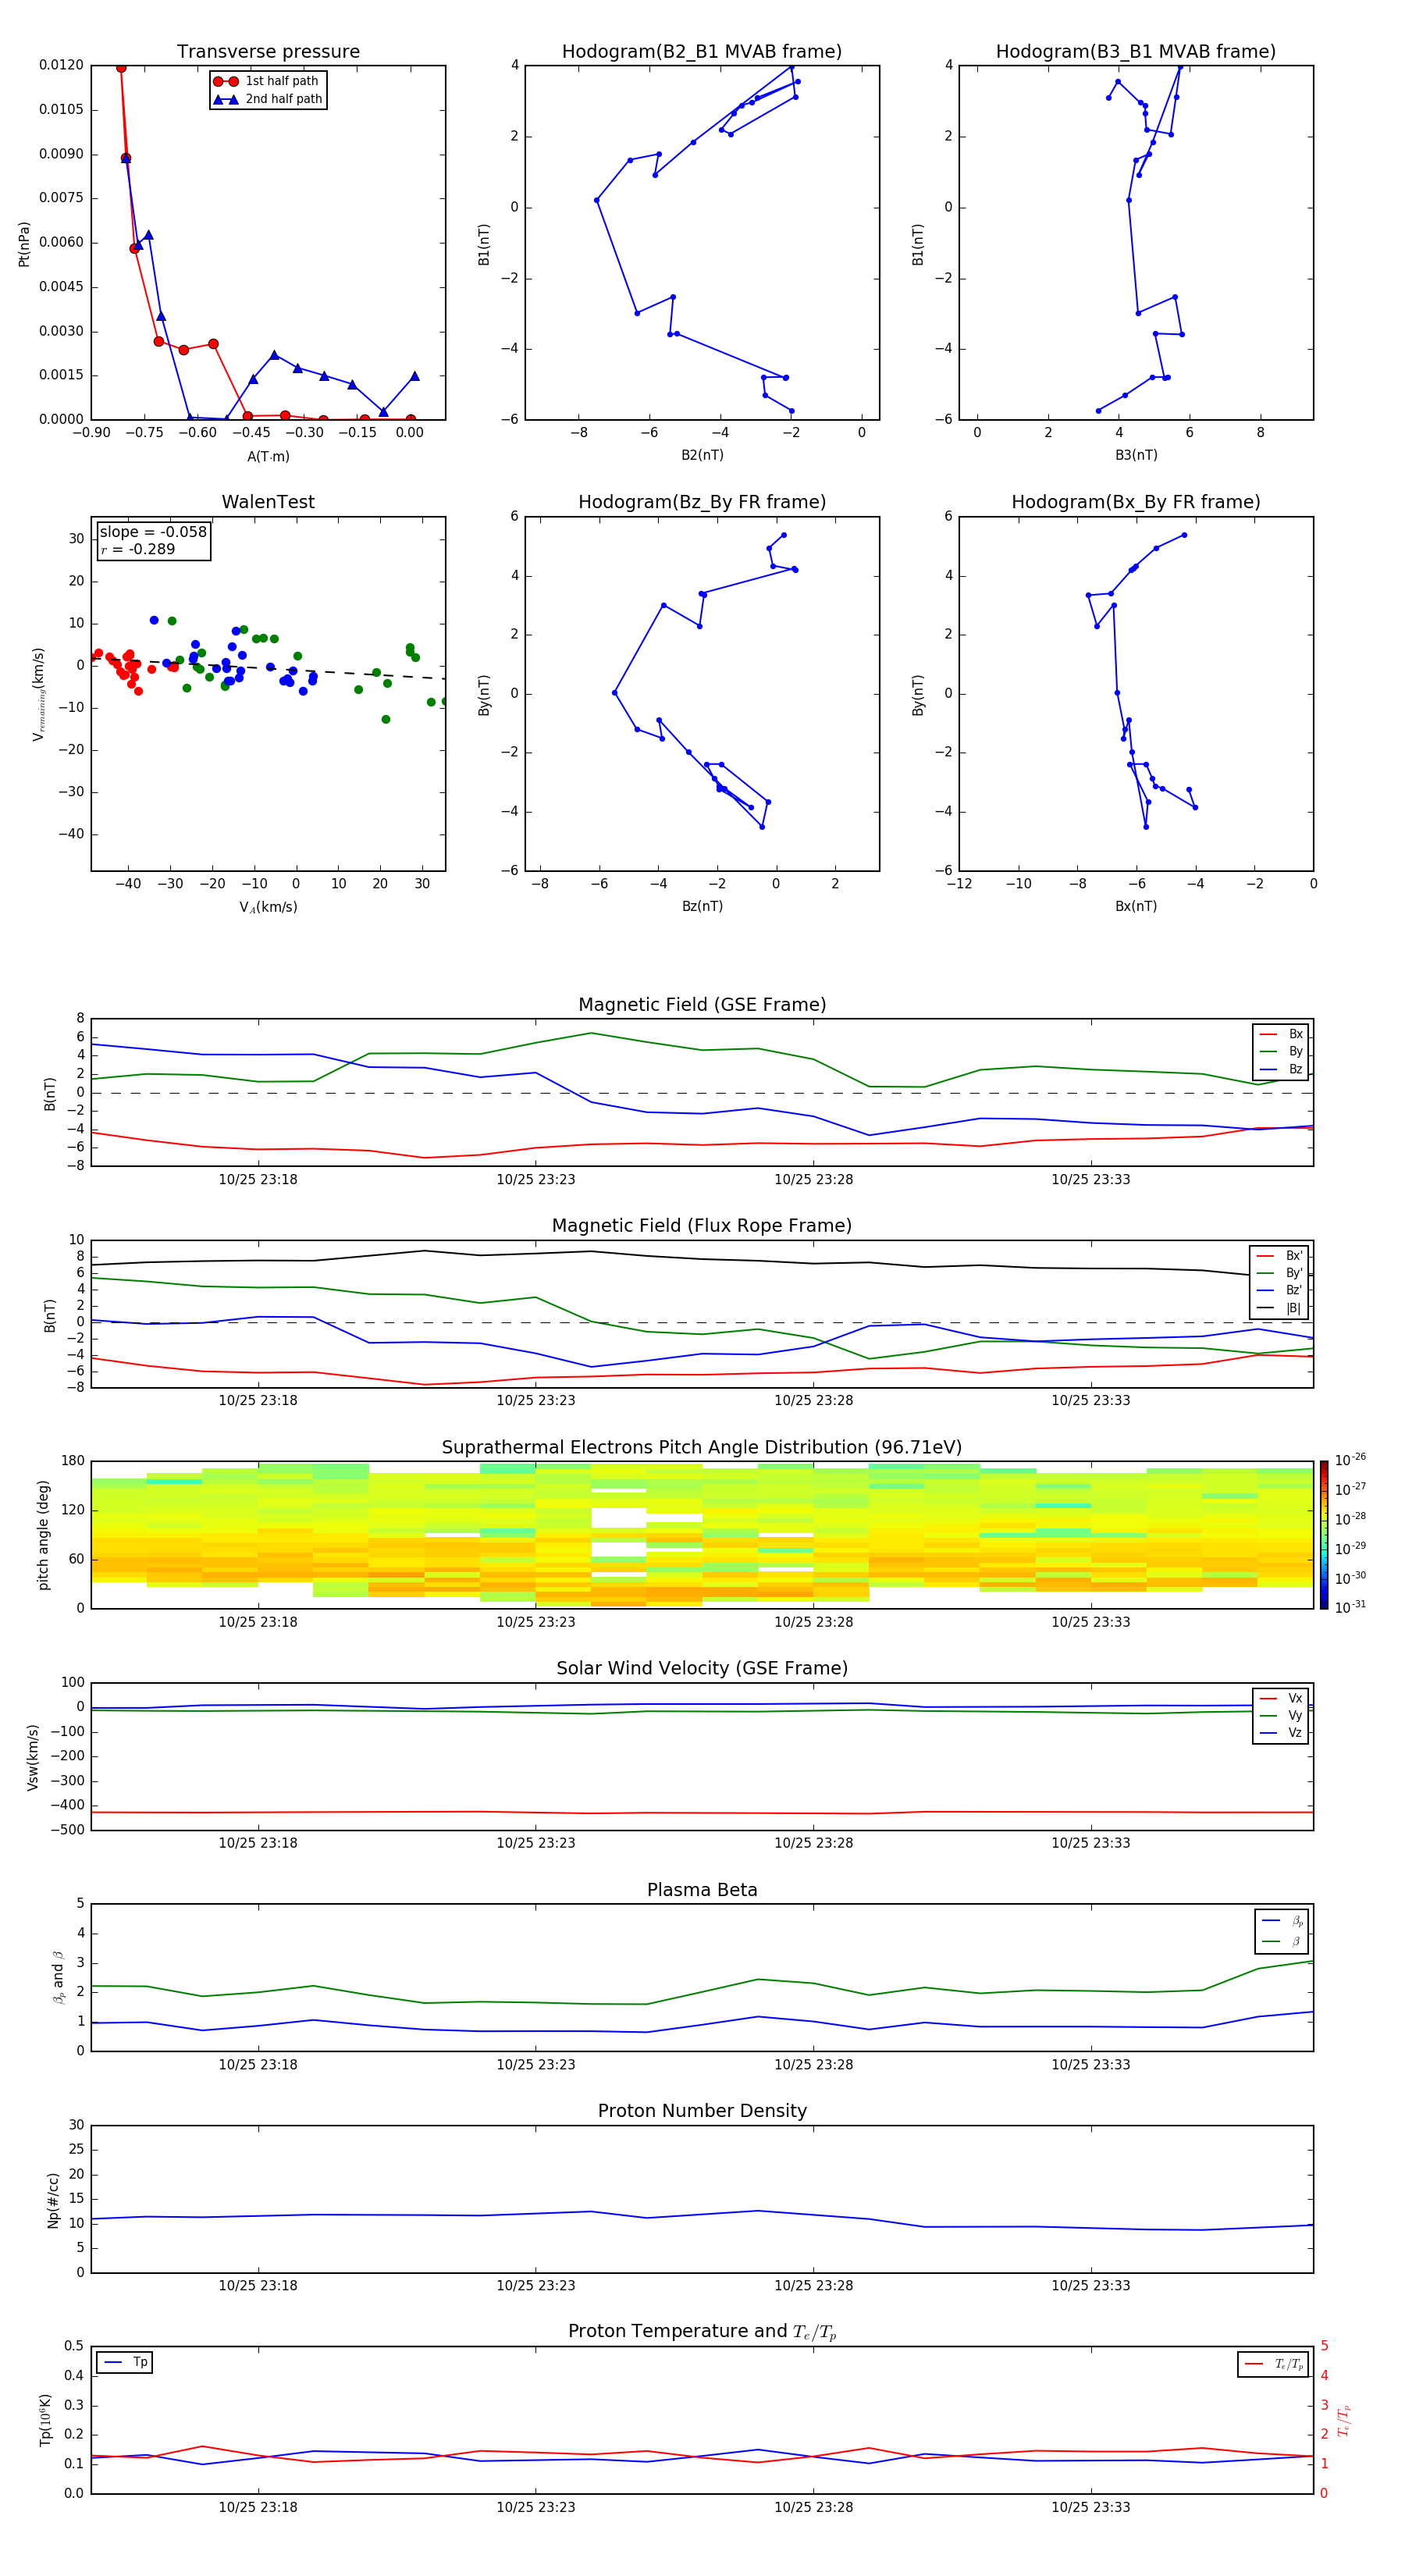This screenshot has height=2576, width=1405.
Task: Click the Hodogram(B2_B1 MVAB frame) title
Action: pyautogui.click(x=702, y=52)
